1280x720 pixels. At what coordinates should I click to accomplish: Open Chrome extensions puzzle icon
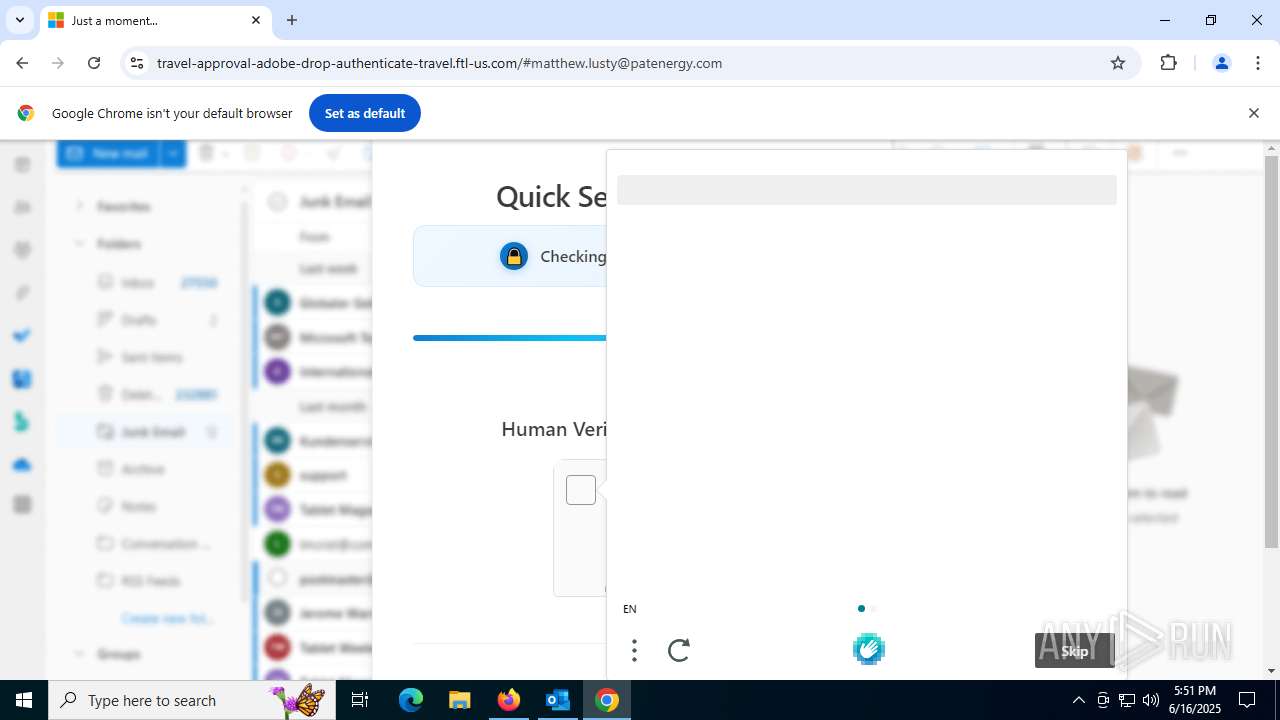click(x=1168, y=63)
